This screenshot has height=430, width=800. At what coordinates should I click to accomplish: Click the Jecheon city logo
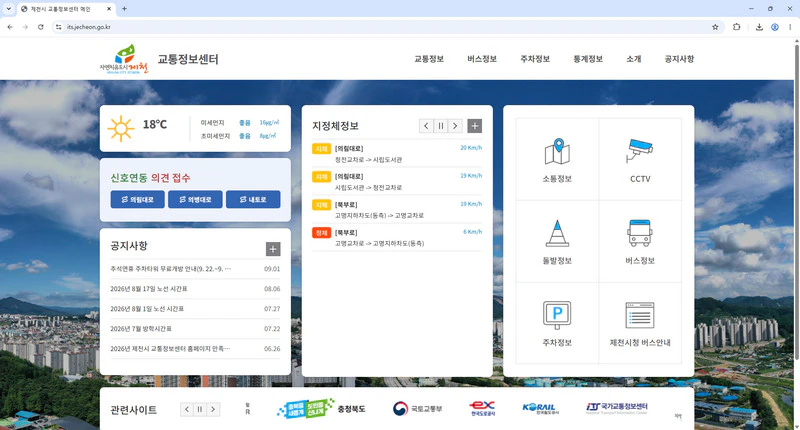pos(124,59)
